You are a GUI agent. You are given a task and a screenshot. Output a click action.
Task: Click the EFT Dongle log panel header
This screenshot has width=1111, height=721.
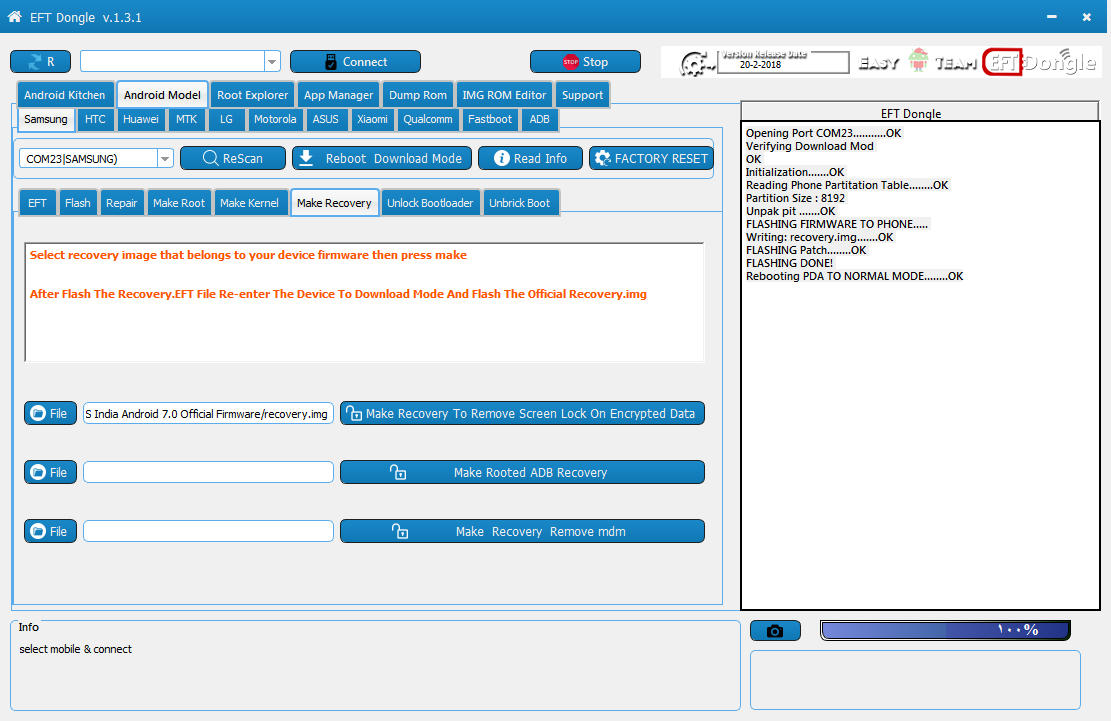tap(920, 112)
